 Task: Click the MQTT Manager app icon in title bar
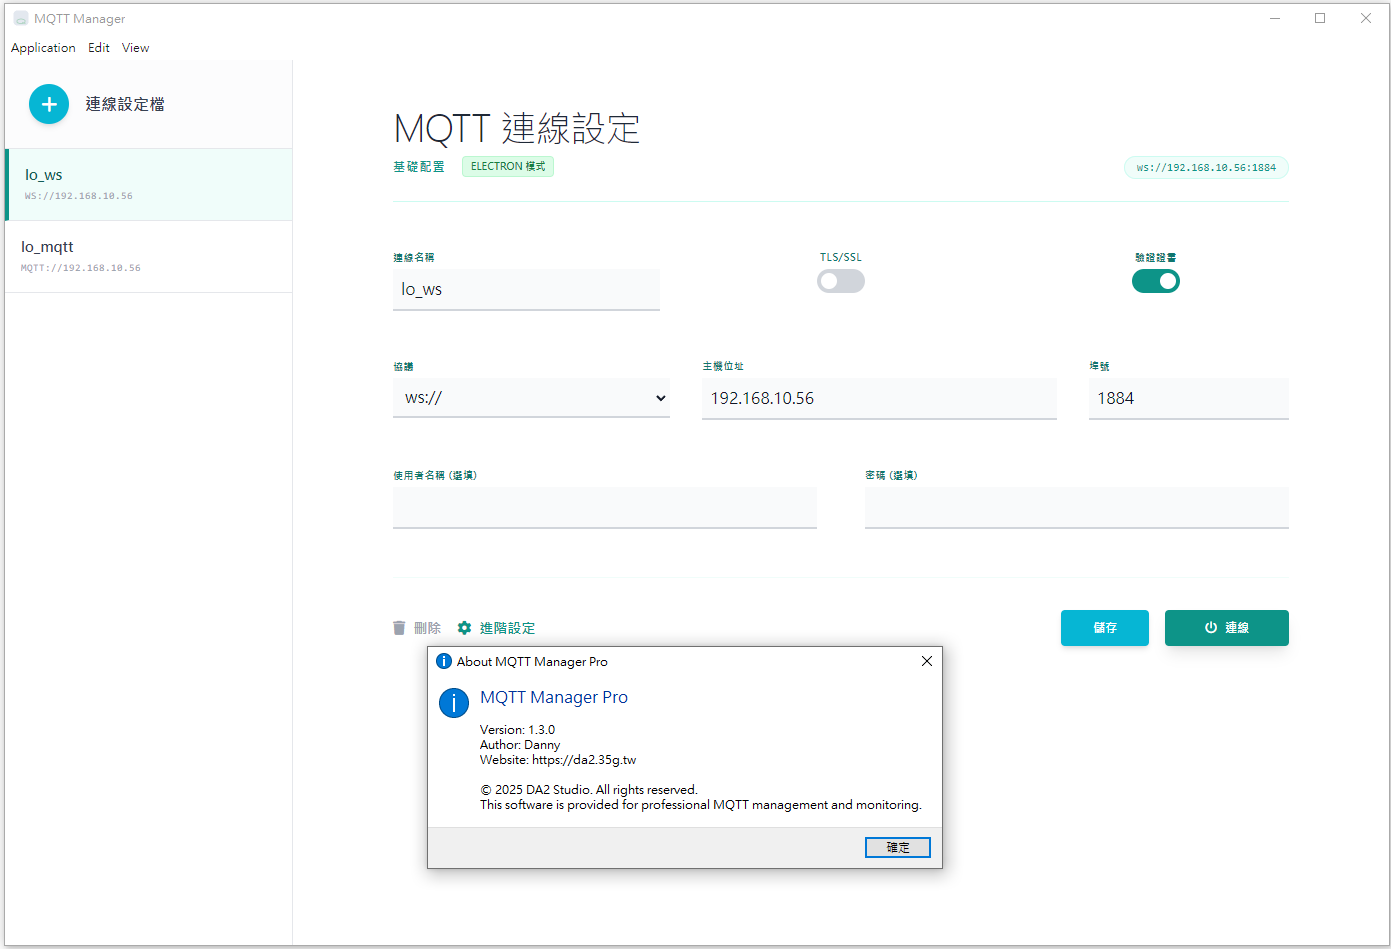tap(20, 18)
